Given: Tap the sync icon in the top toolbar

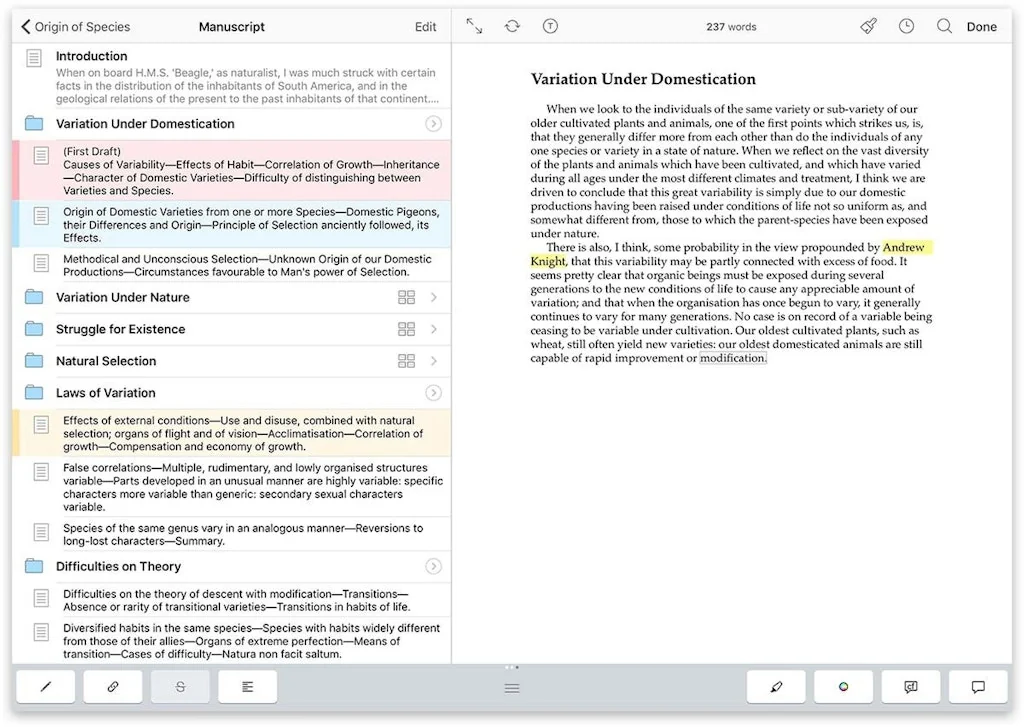Looking at the screenshot, I should pyautogui.click(x=512, y=26).
